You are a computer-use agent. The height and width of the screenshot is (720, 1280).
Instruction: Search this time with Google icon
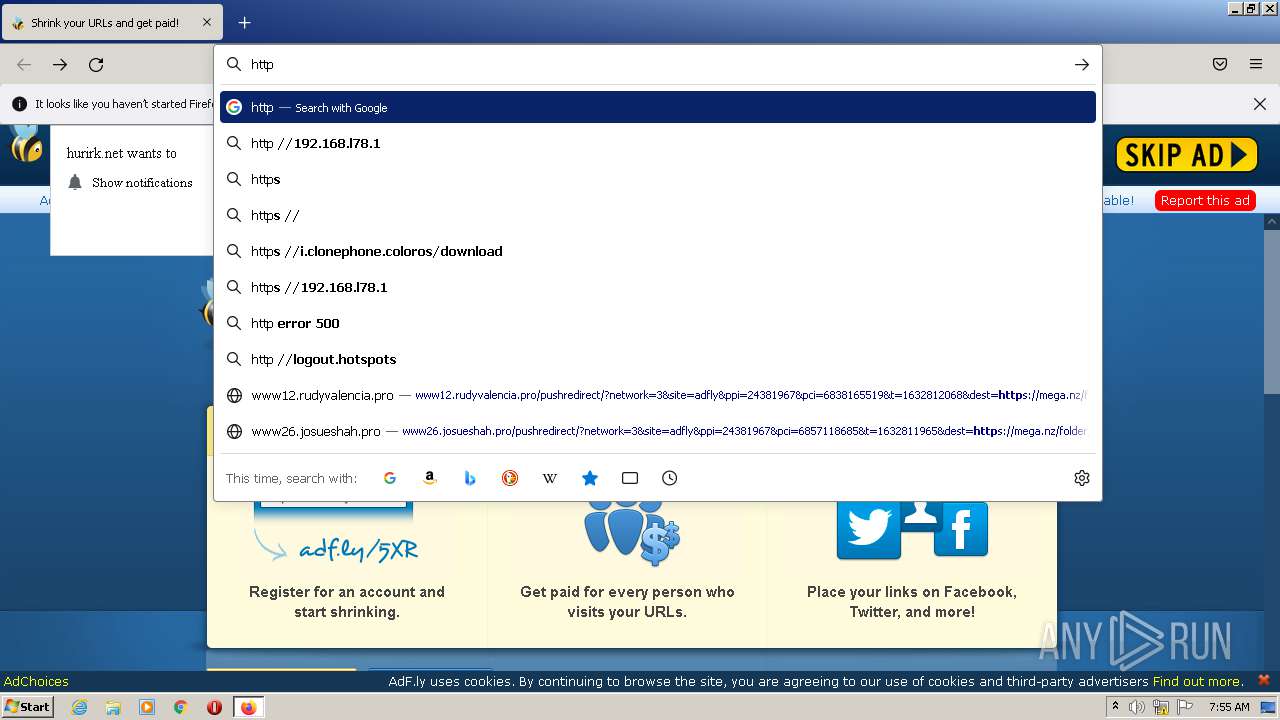(x=390, y=478)
